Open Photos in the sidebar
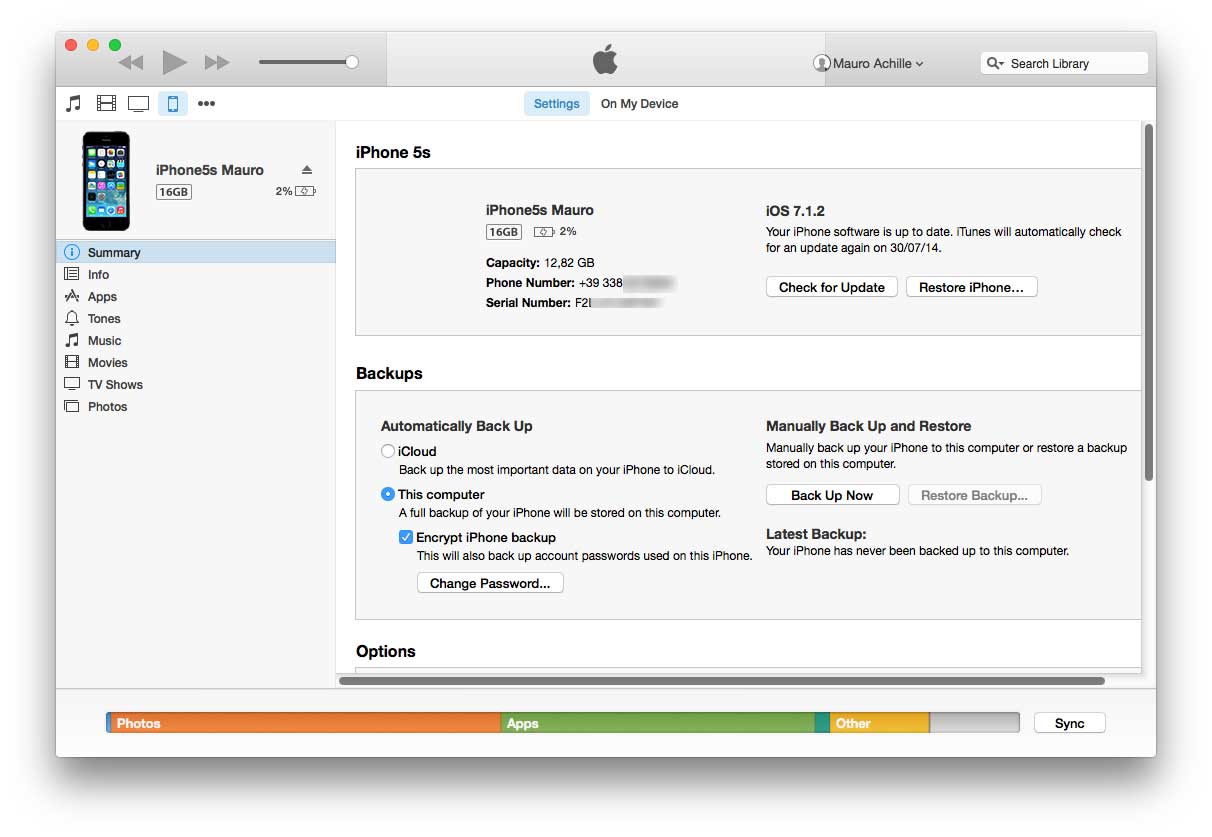 click(x=196, y=406)
